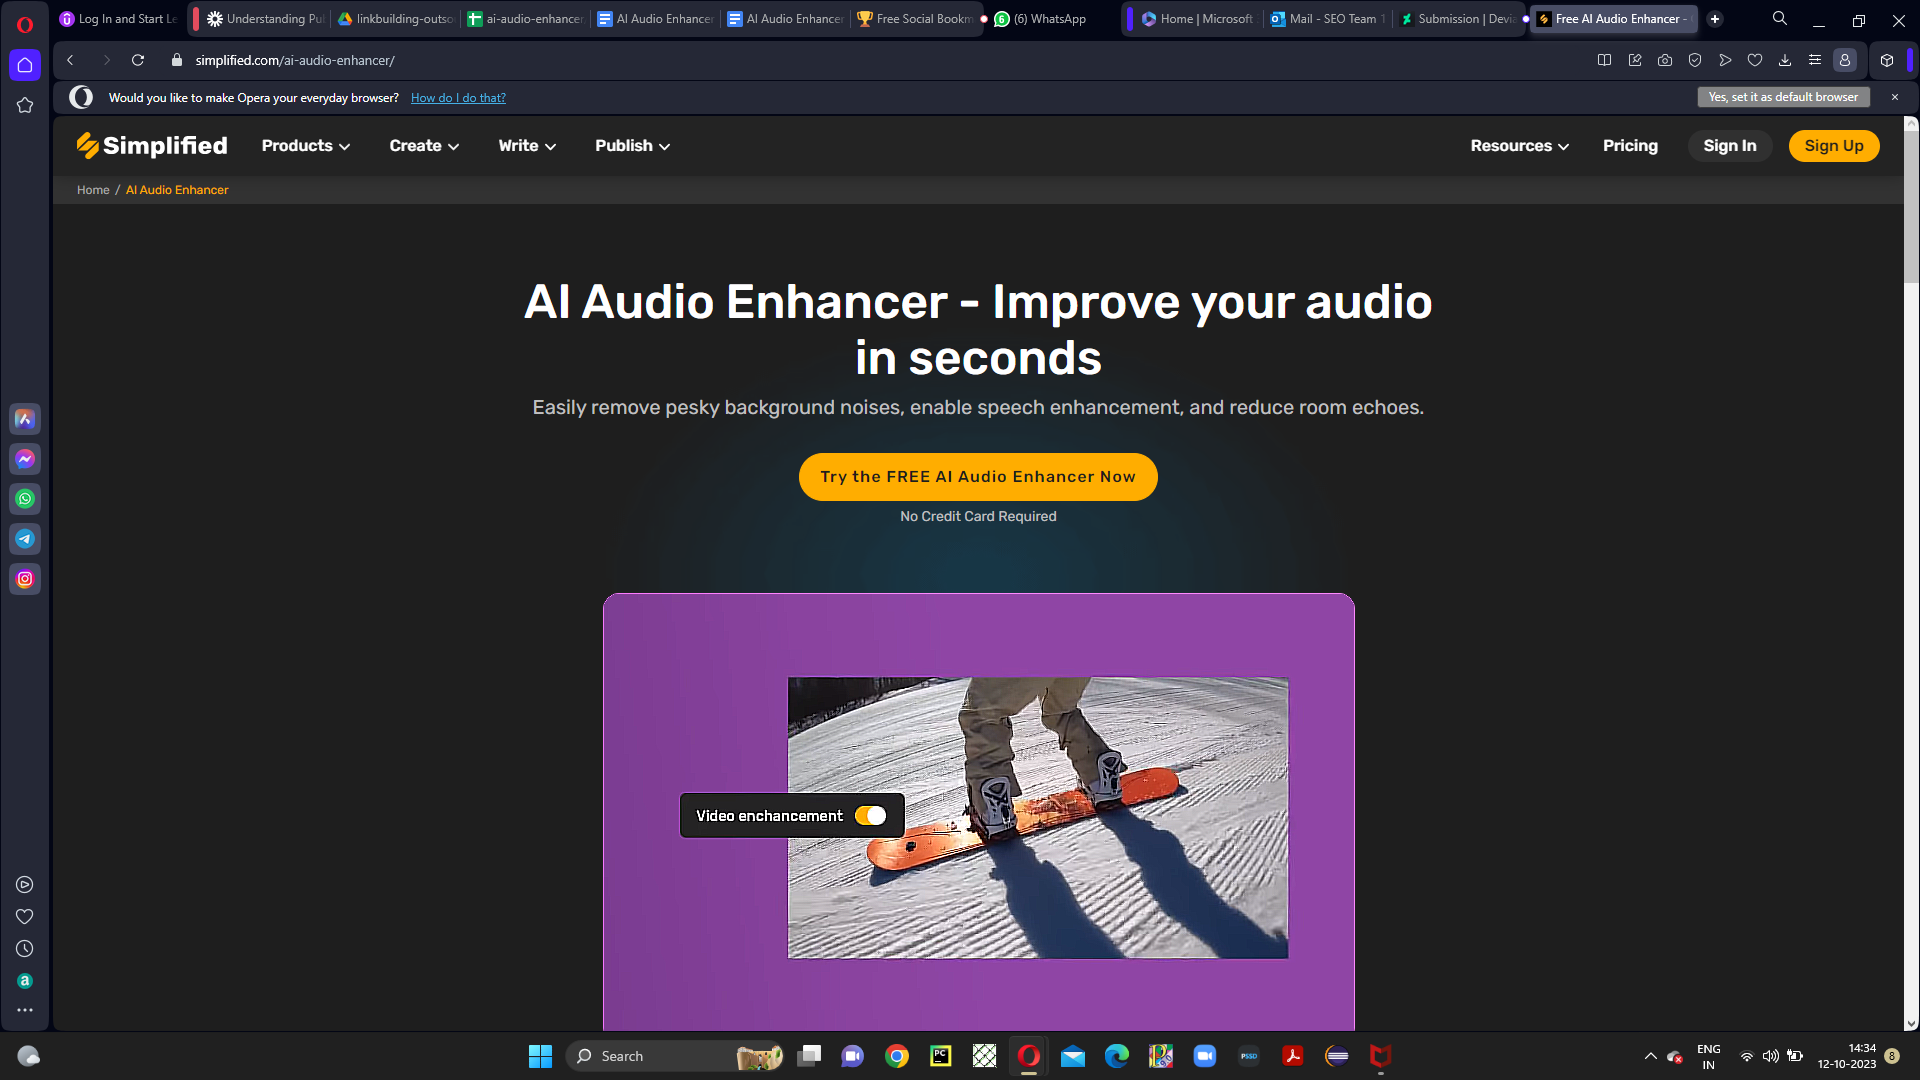
Task: Dismiss default browser prompt bar
Action: (x=1895, y=97)
